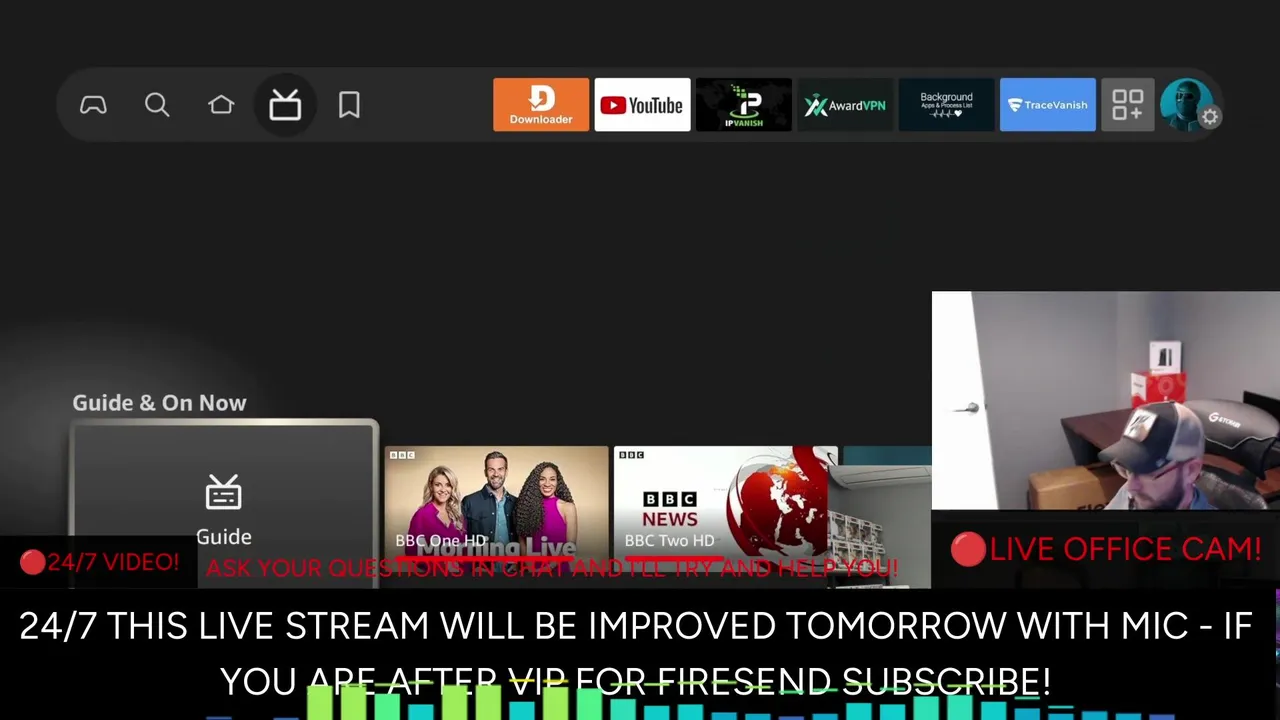Open the AwardVPN app tile
This screenshot has width=1280, height=720.
coord(845,105)
